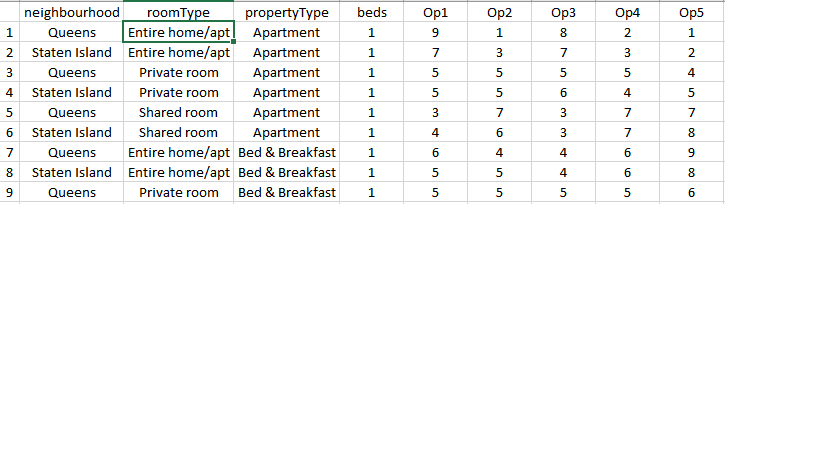
Task: Select row number 5 label
Action: click(10, 113)
